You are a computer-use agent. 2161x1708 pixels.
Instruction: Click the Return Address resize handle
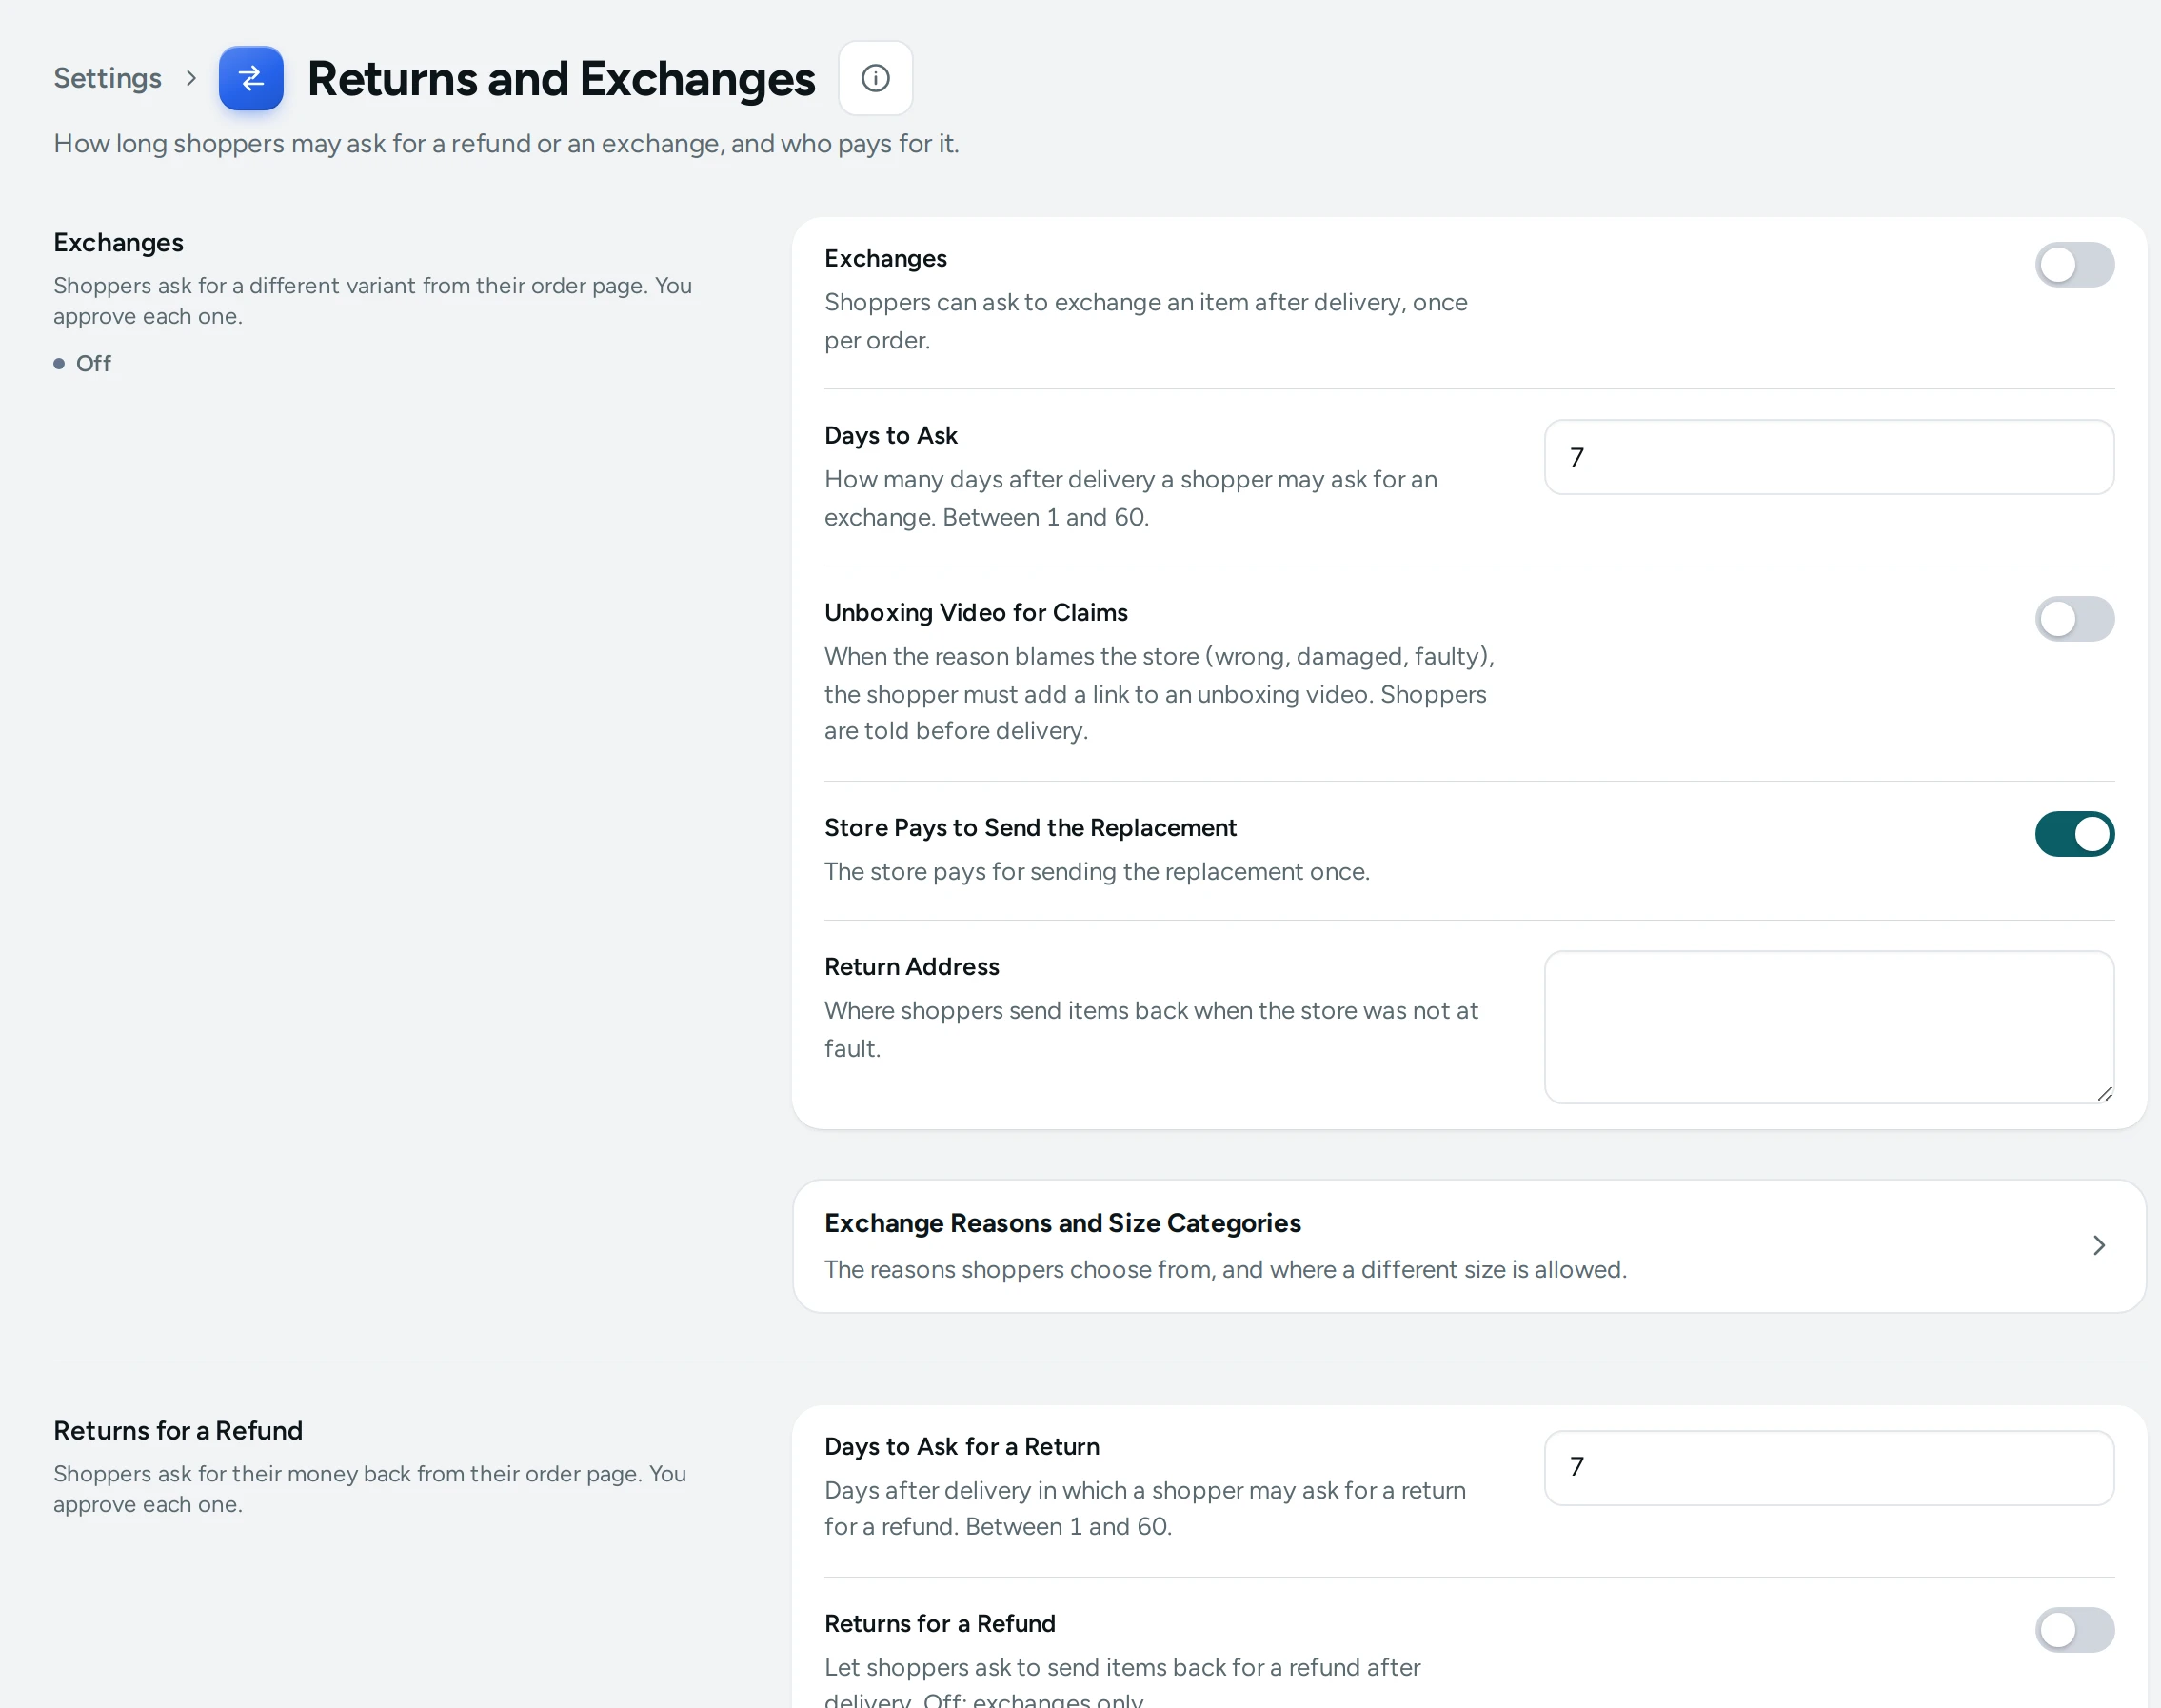2104,1094
